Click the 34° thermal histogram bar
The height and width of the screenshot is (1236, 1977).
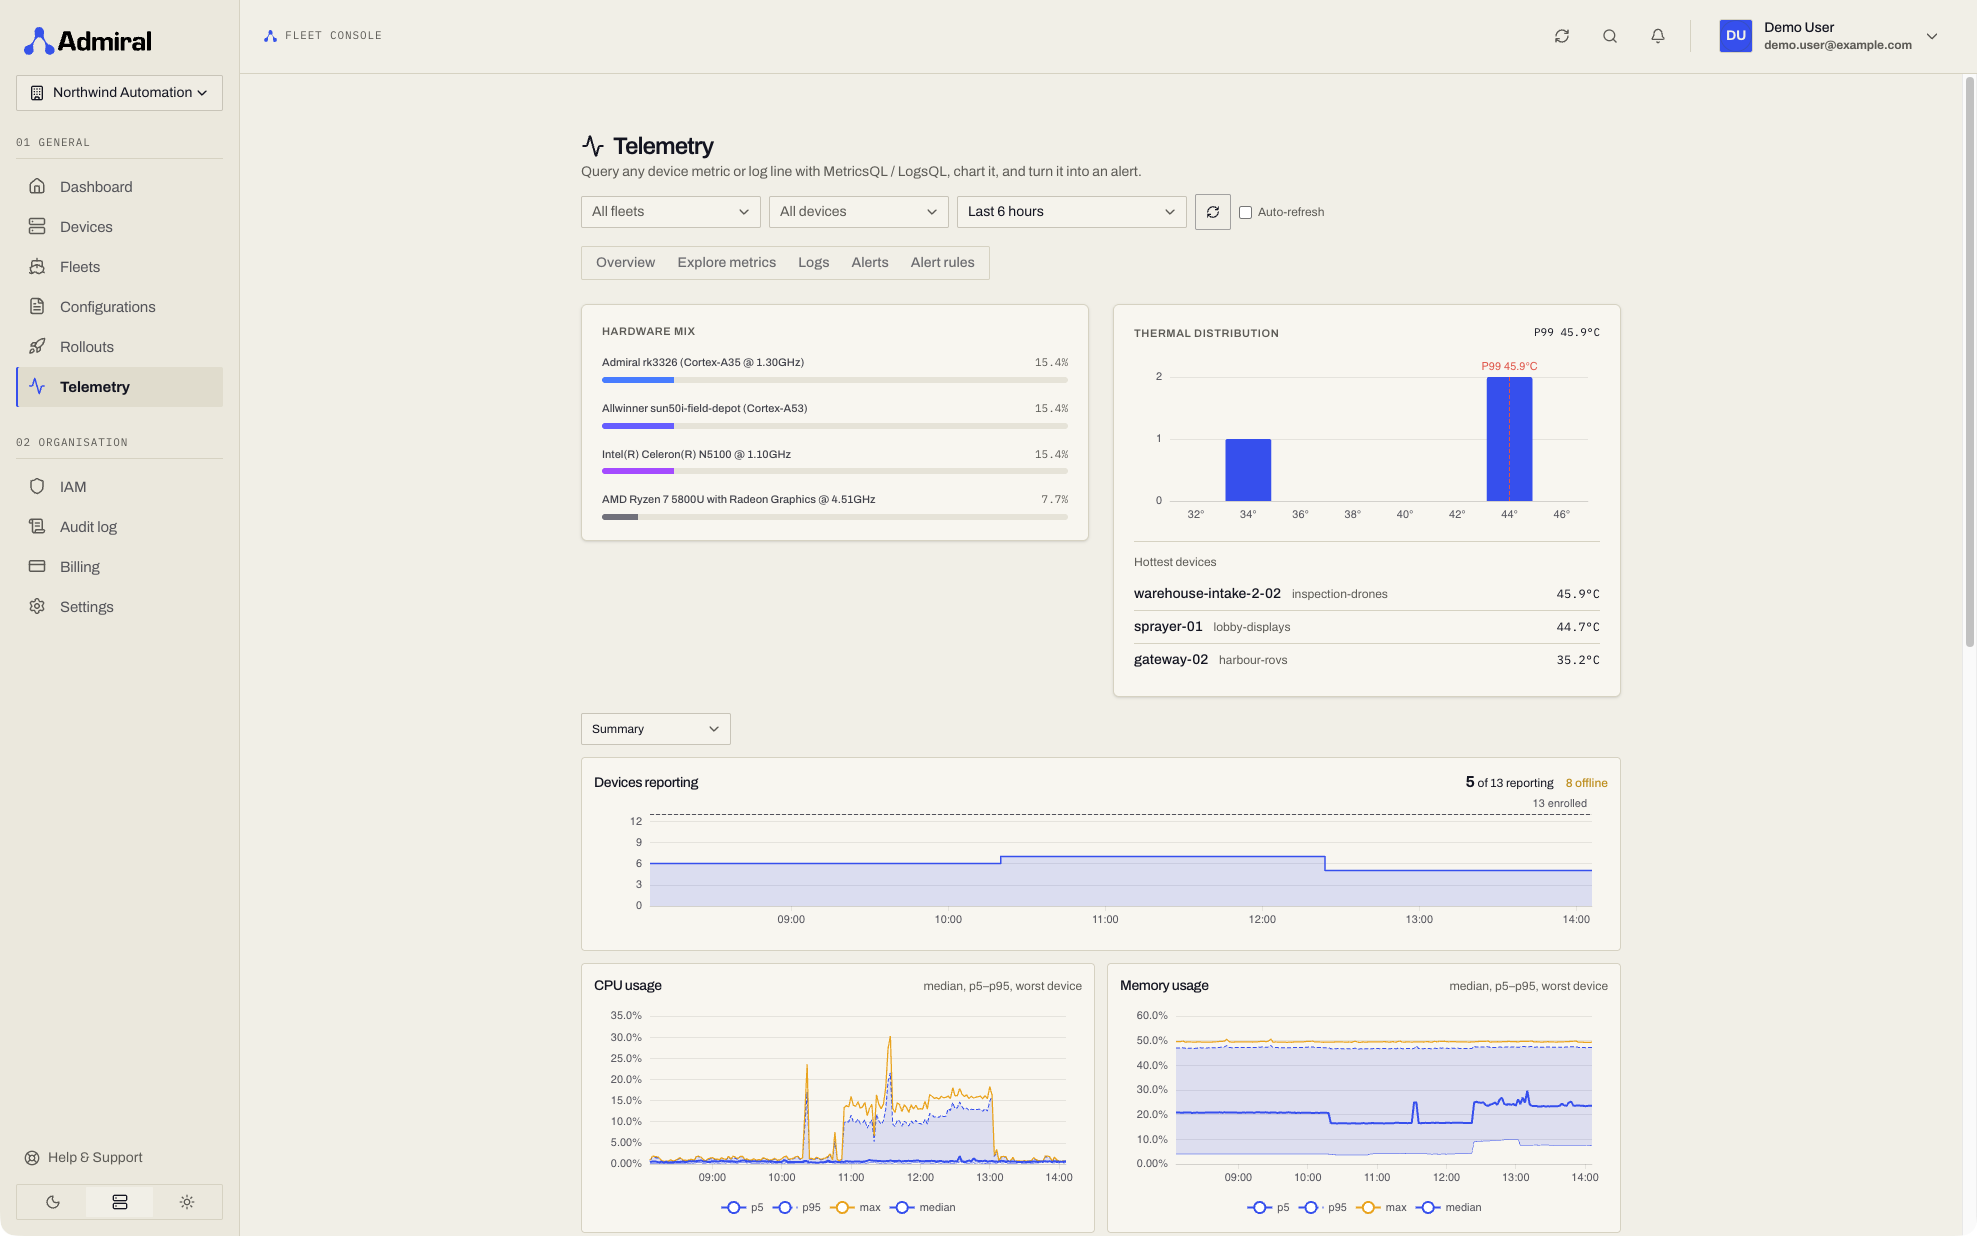tap(1248, 470)
